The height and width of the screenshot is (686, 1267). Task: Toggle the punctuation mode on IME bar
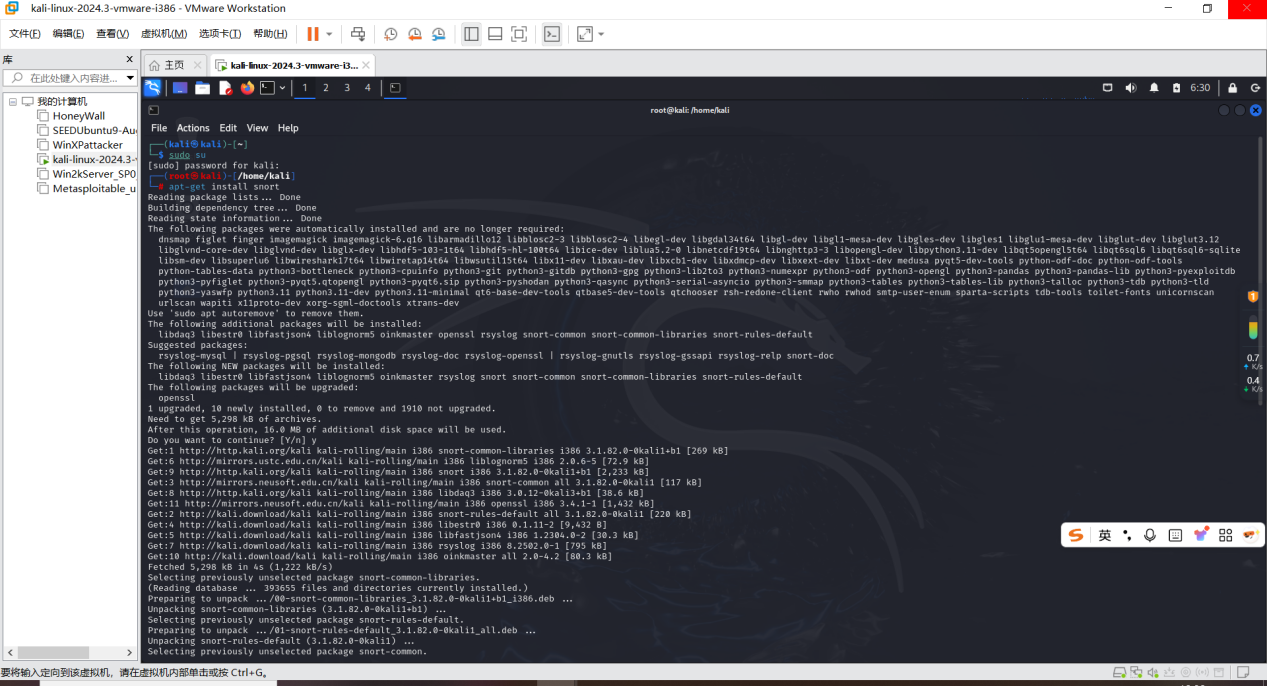(x=1127, y=535)
